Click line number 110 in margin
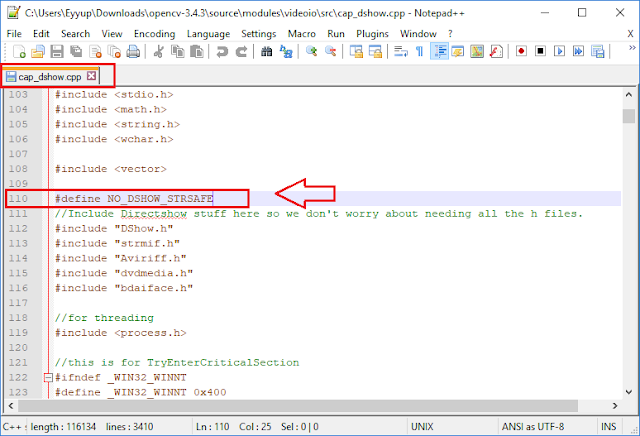 pos(18,199)
